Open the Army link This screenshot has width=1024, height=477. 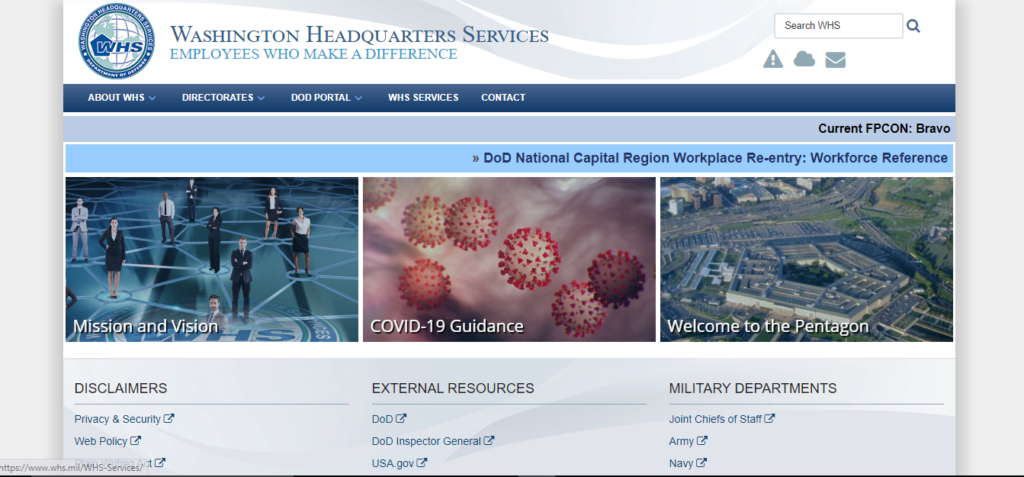(681, 441)
